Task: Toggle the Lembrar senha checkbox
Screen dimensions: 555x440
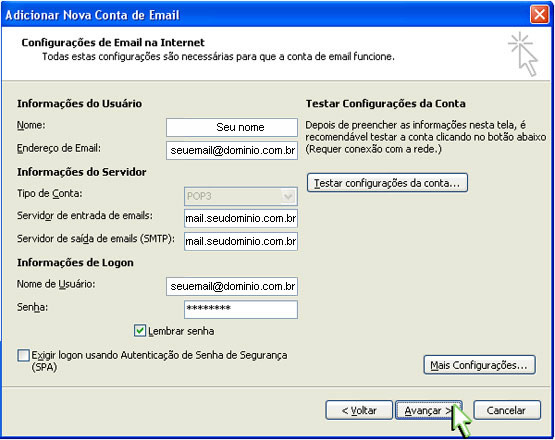Action: (139, 331)
